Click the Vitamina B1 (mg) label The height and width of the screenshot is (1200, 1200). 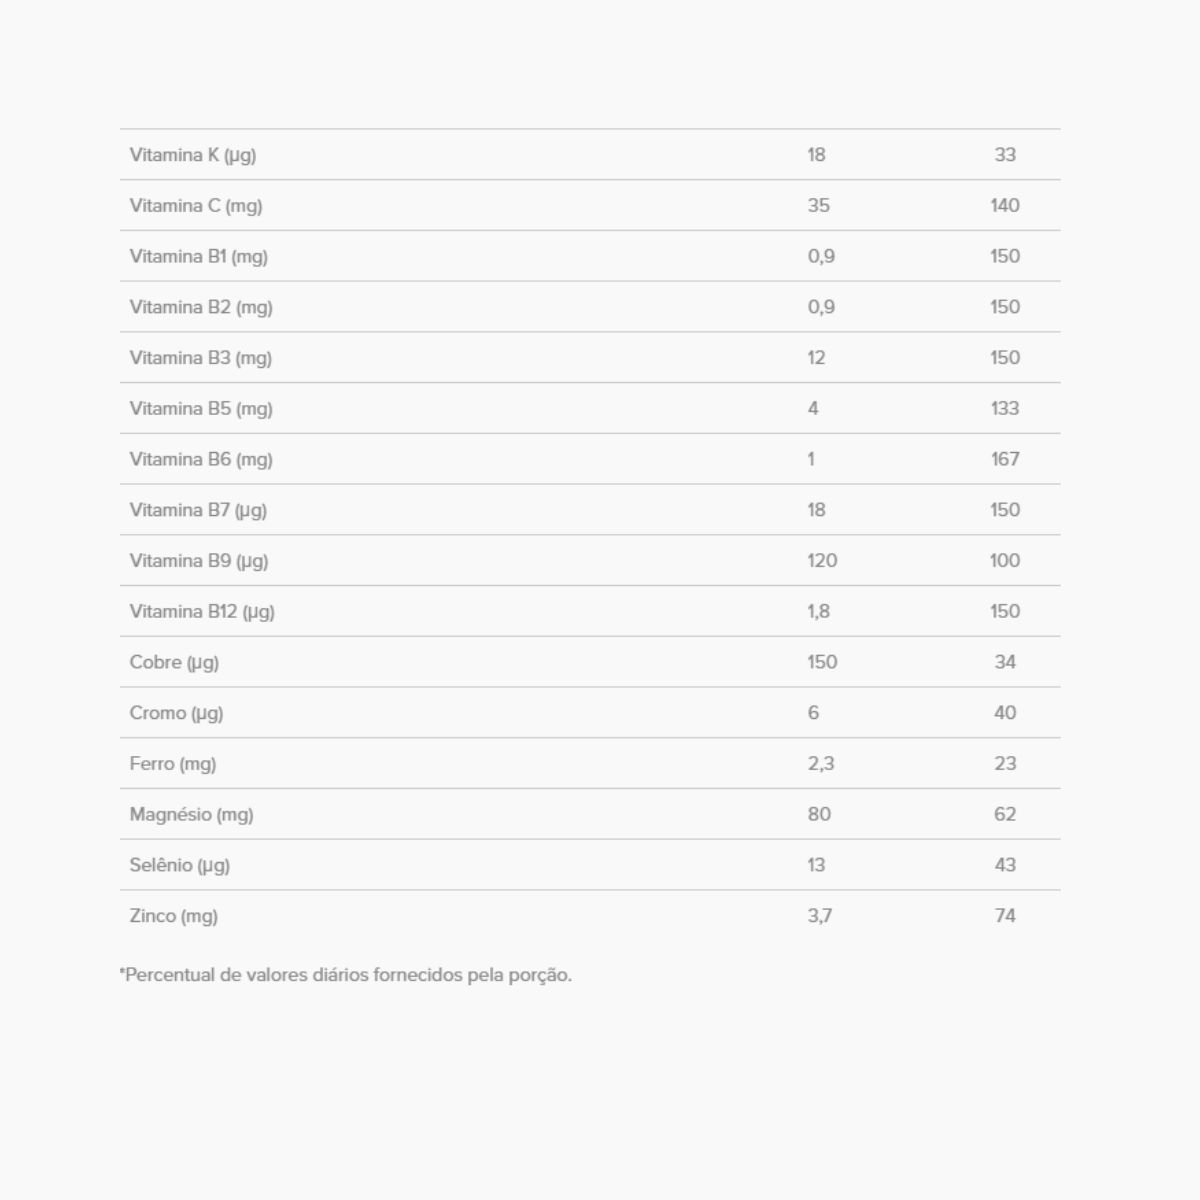tap(199, 257)
